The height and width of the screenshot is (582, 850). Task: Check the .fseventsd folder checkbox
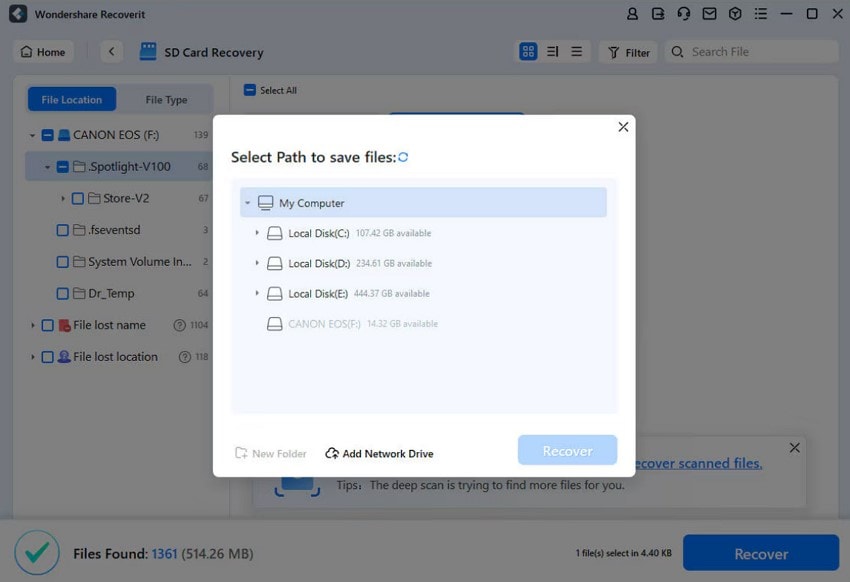point(63,230)
